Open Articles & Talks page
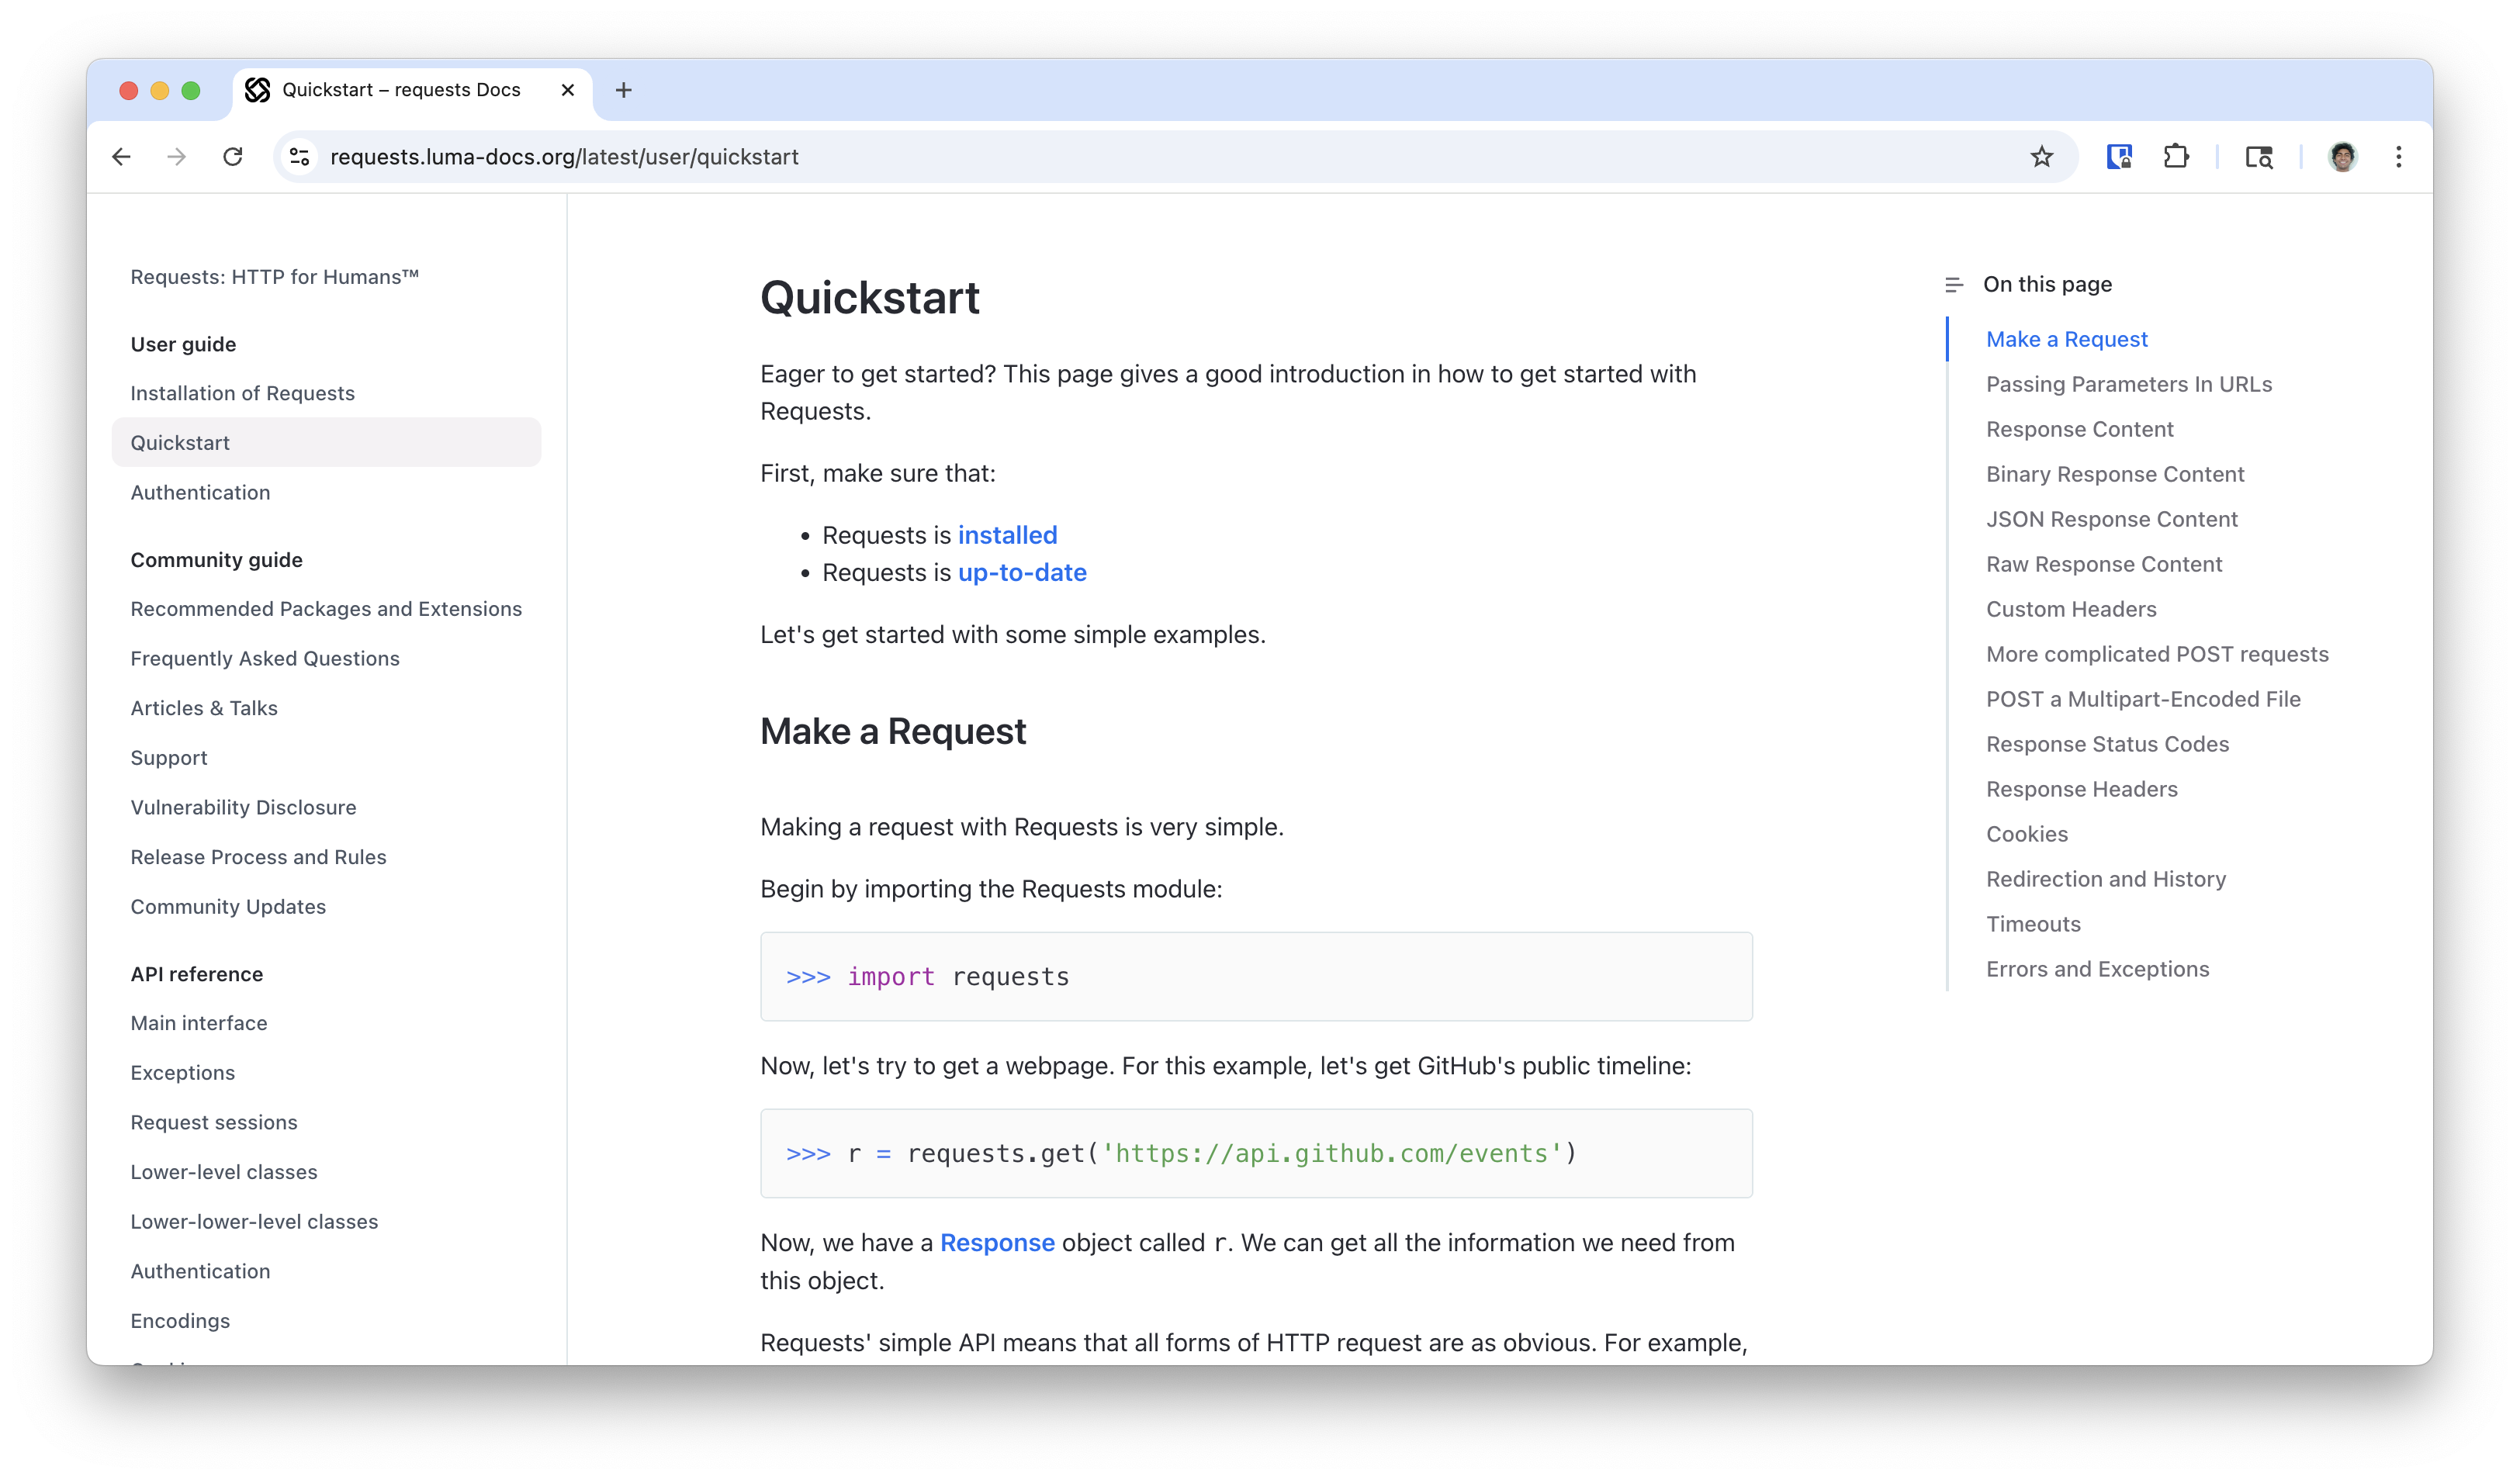 [x=204, y=708]
